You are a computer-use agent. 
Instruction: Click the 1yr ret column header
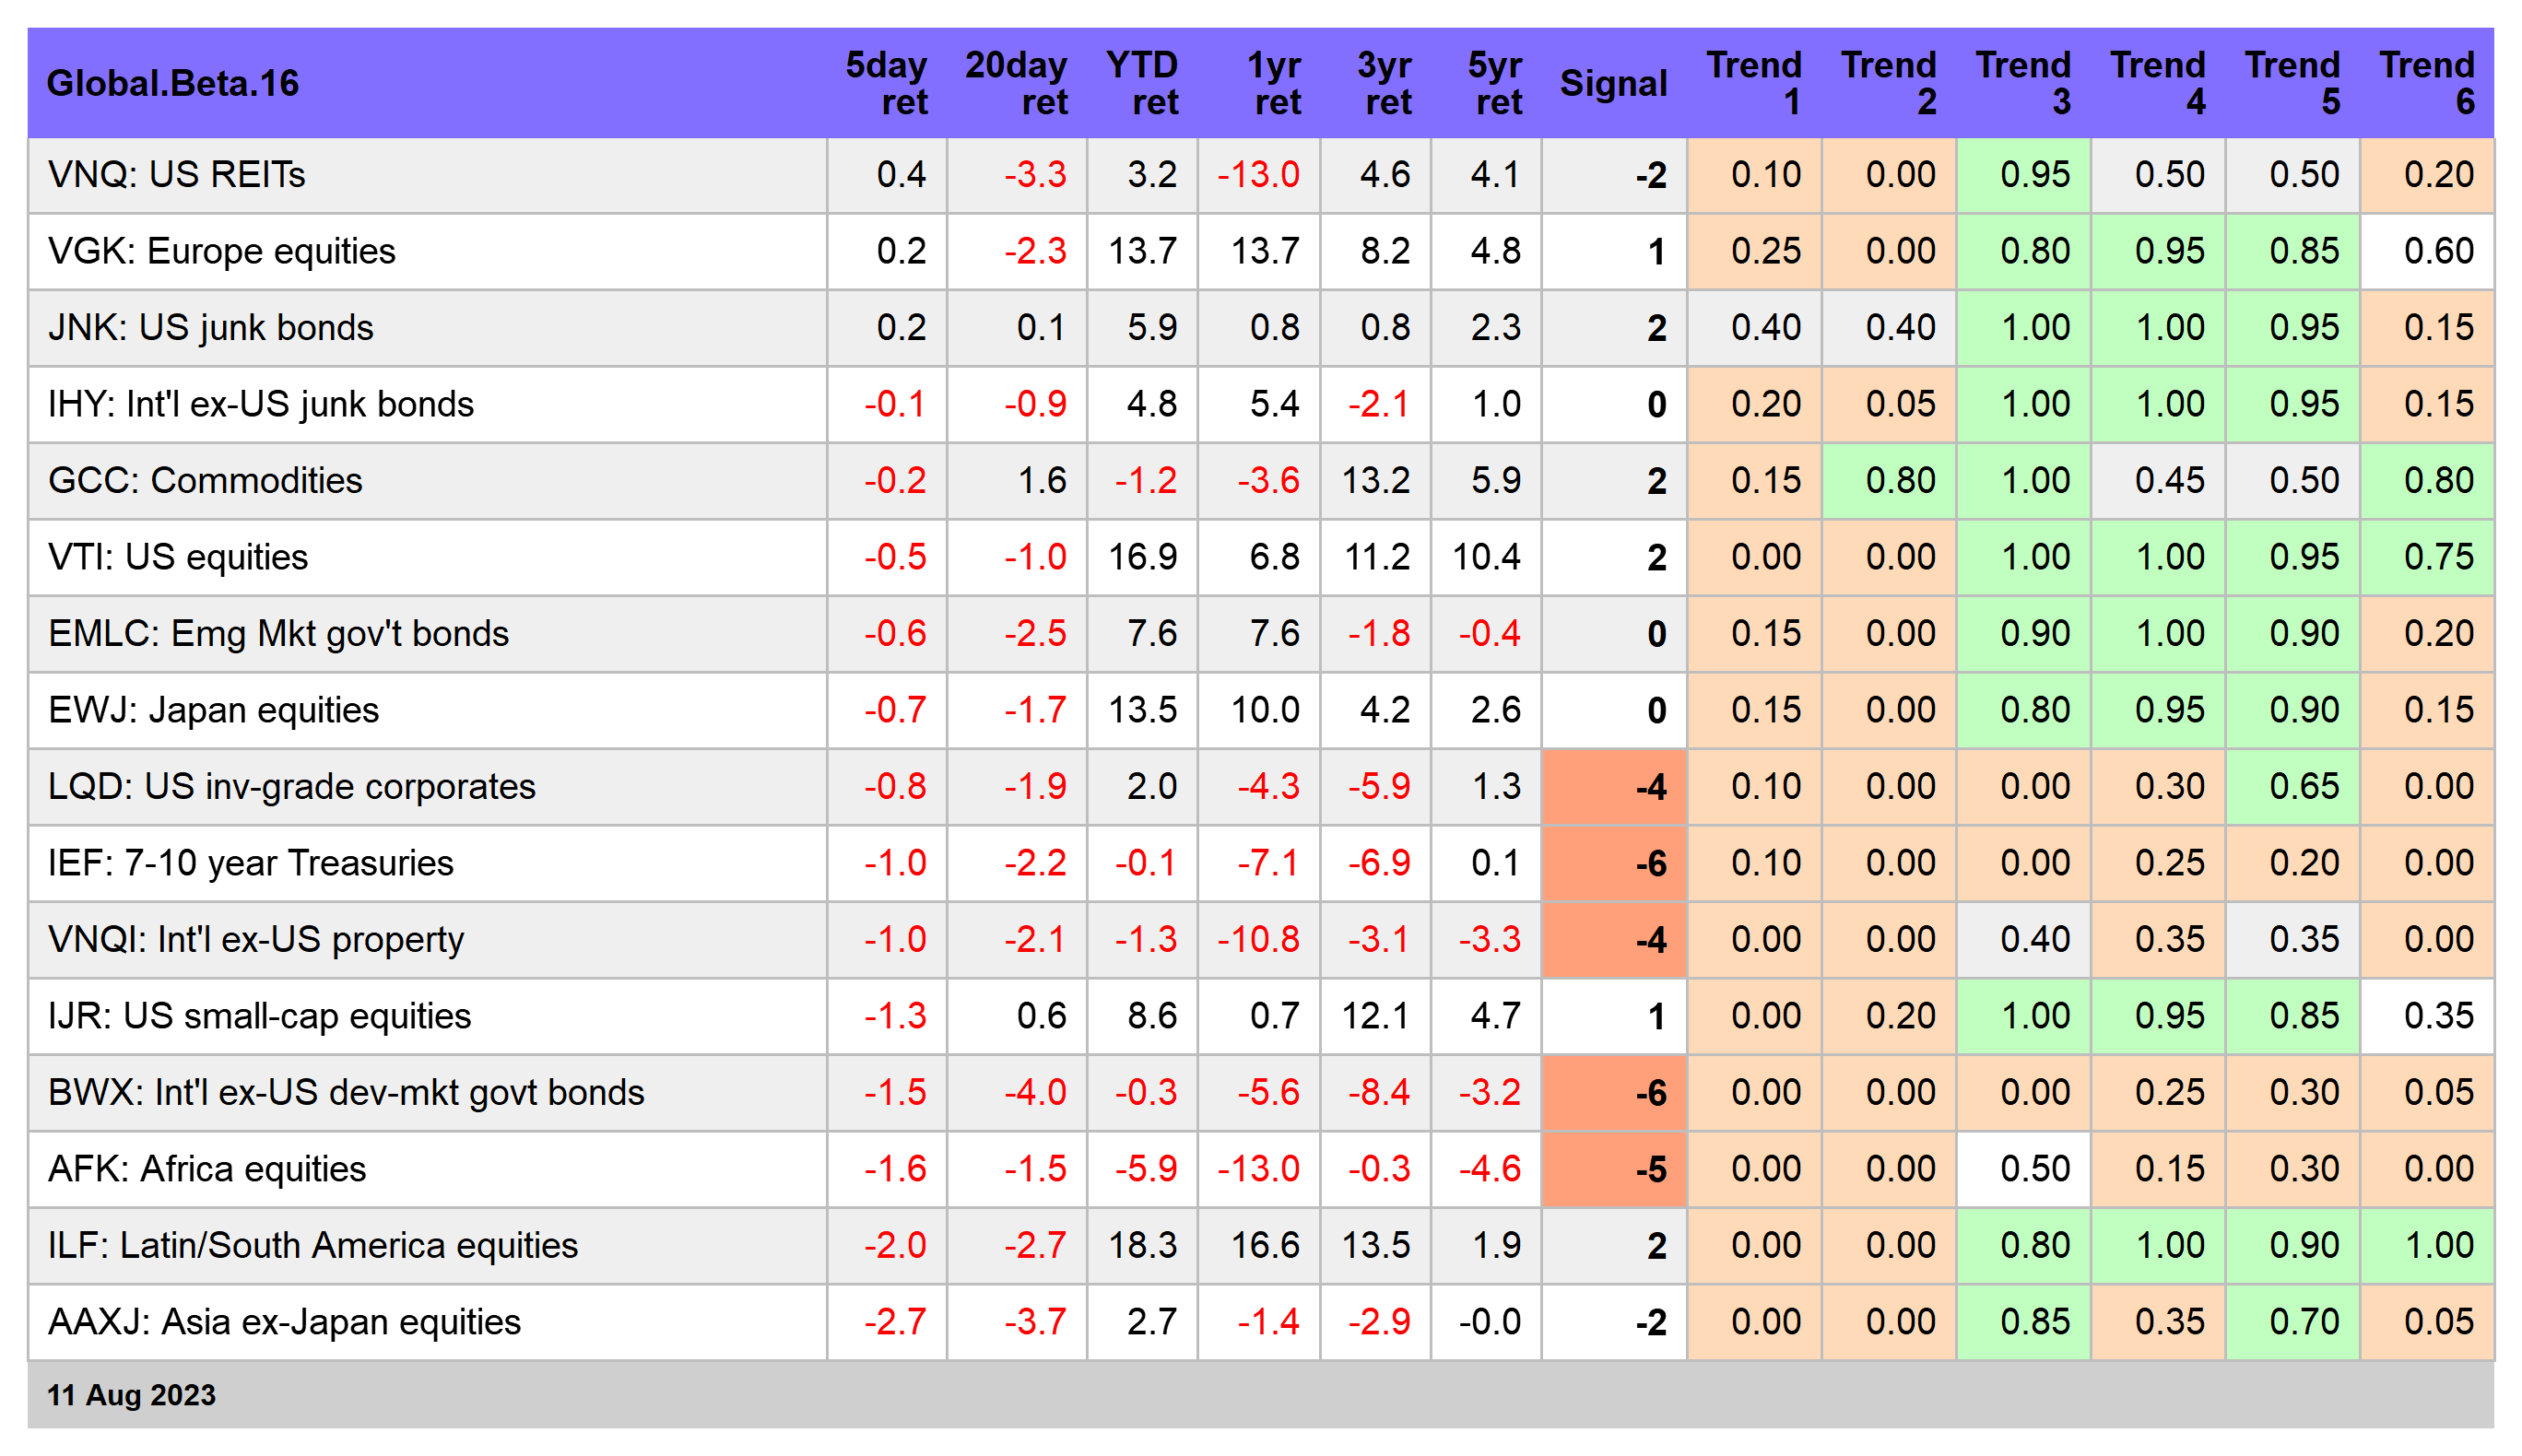point(1273,83)
